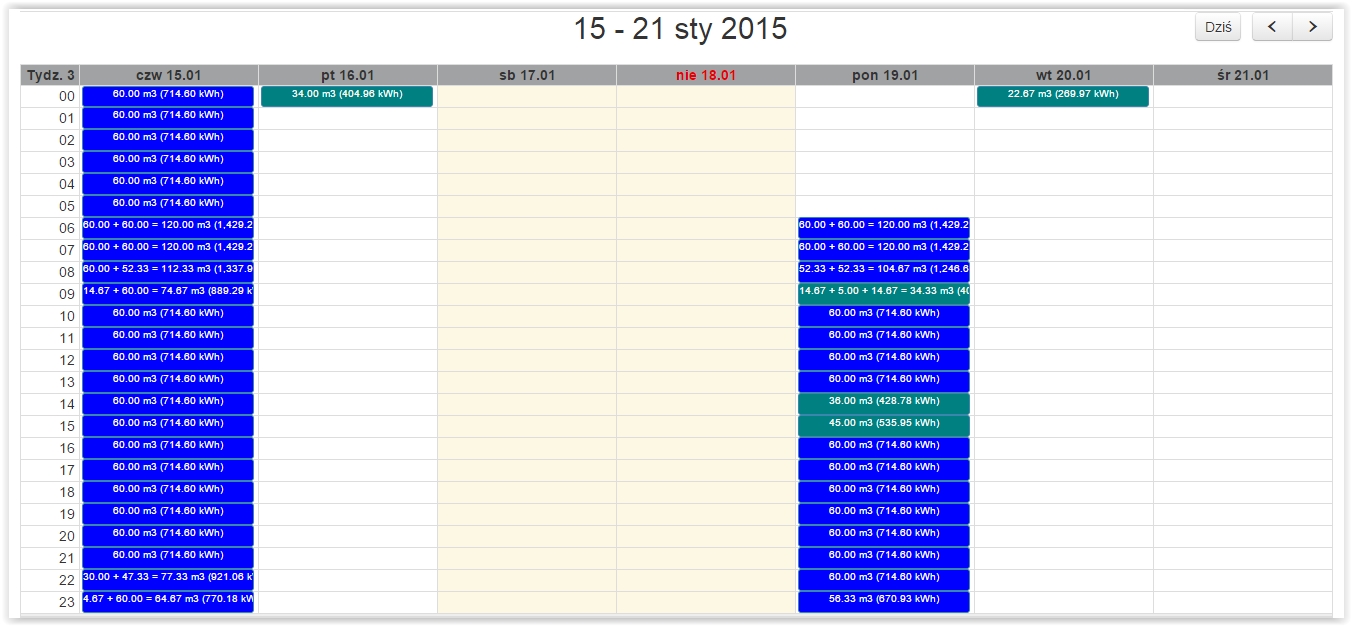This screenshot has width=1352, height=626.
Task: Click the red nie 18.01 column header
Action: pos(706,75)
